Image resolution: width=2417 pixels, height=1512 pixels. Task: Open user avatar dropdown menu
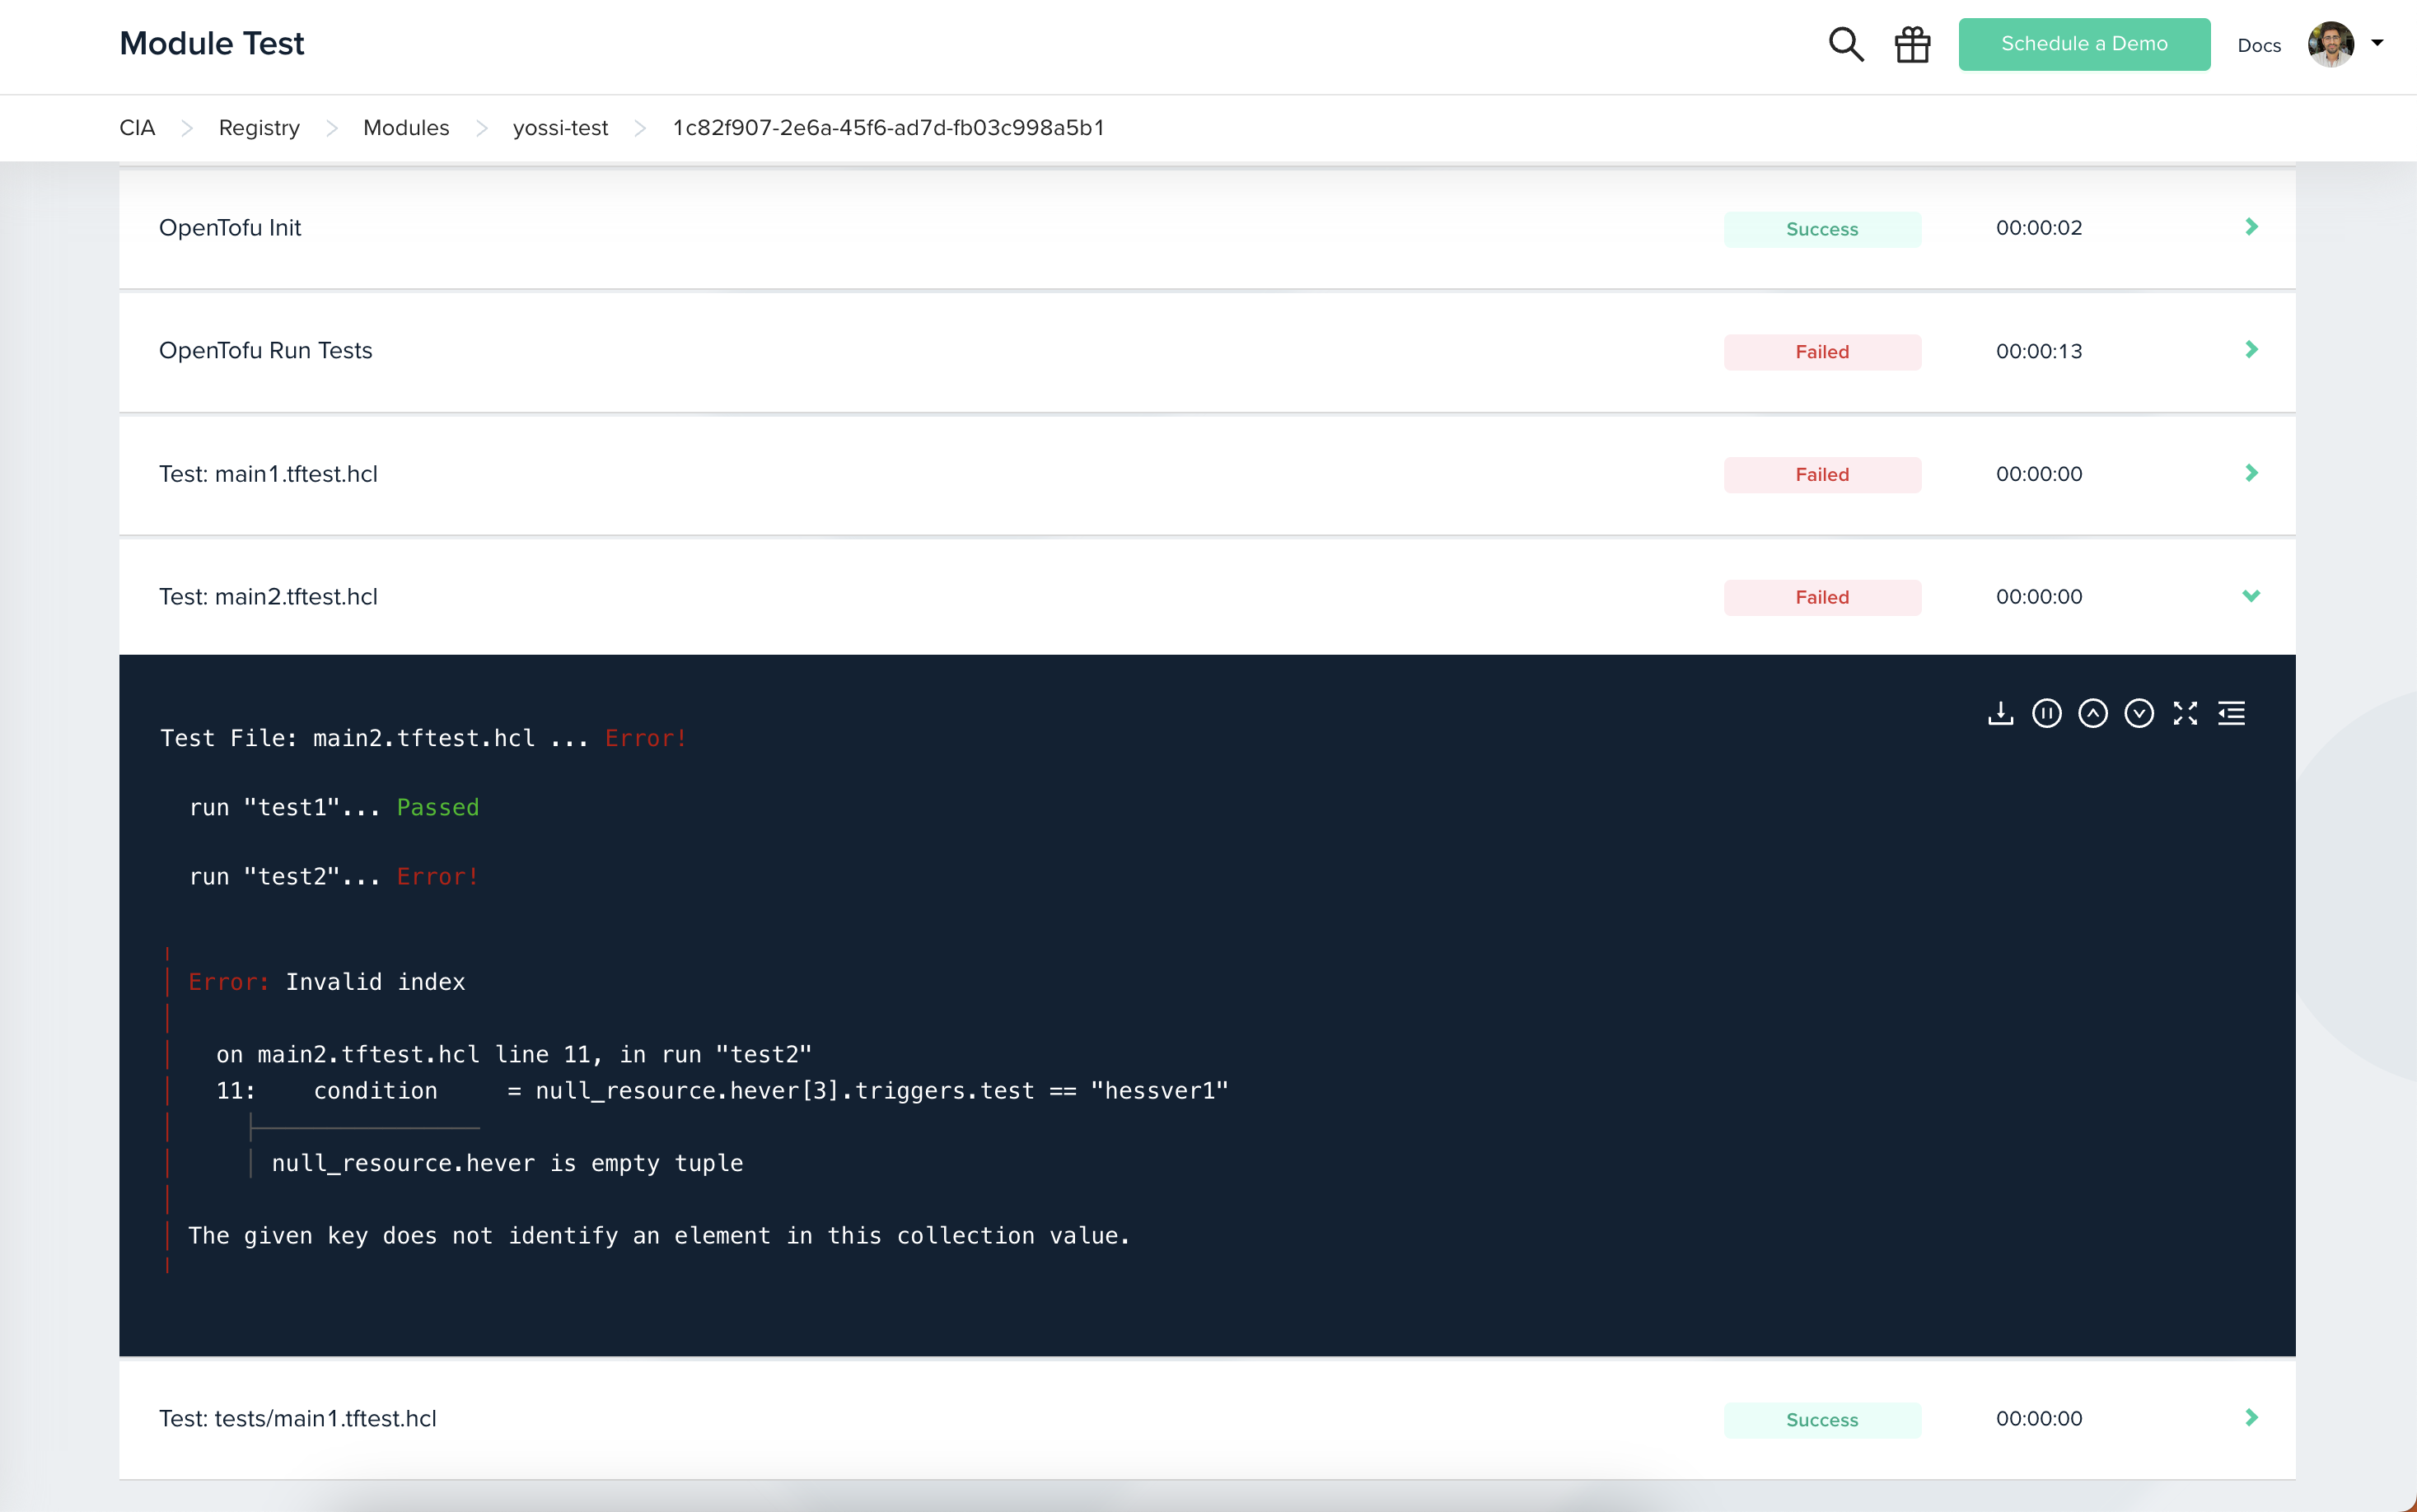[x=2345, y=44]
